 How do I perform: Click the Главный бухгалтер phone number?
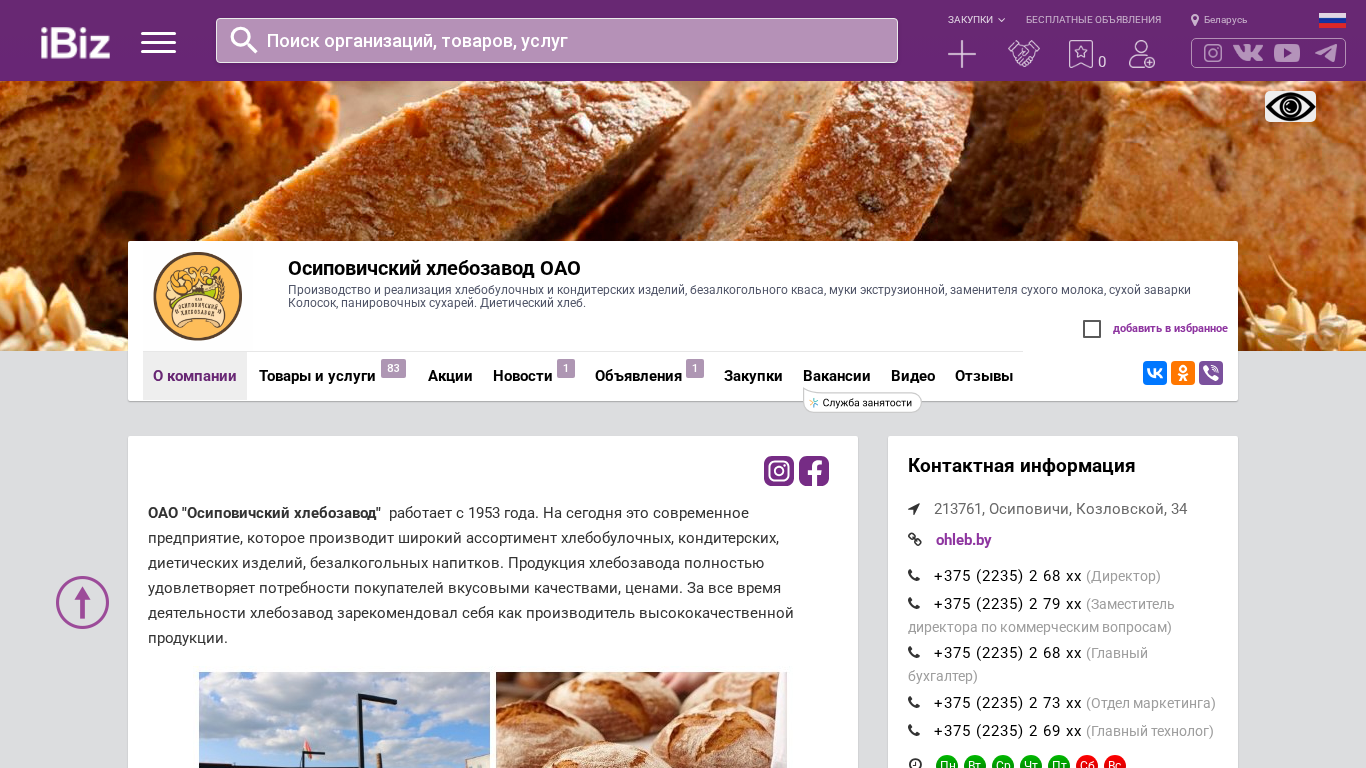(1008, 653)
